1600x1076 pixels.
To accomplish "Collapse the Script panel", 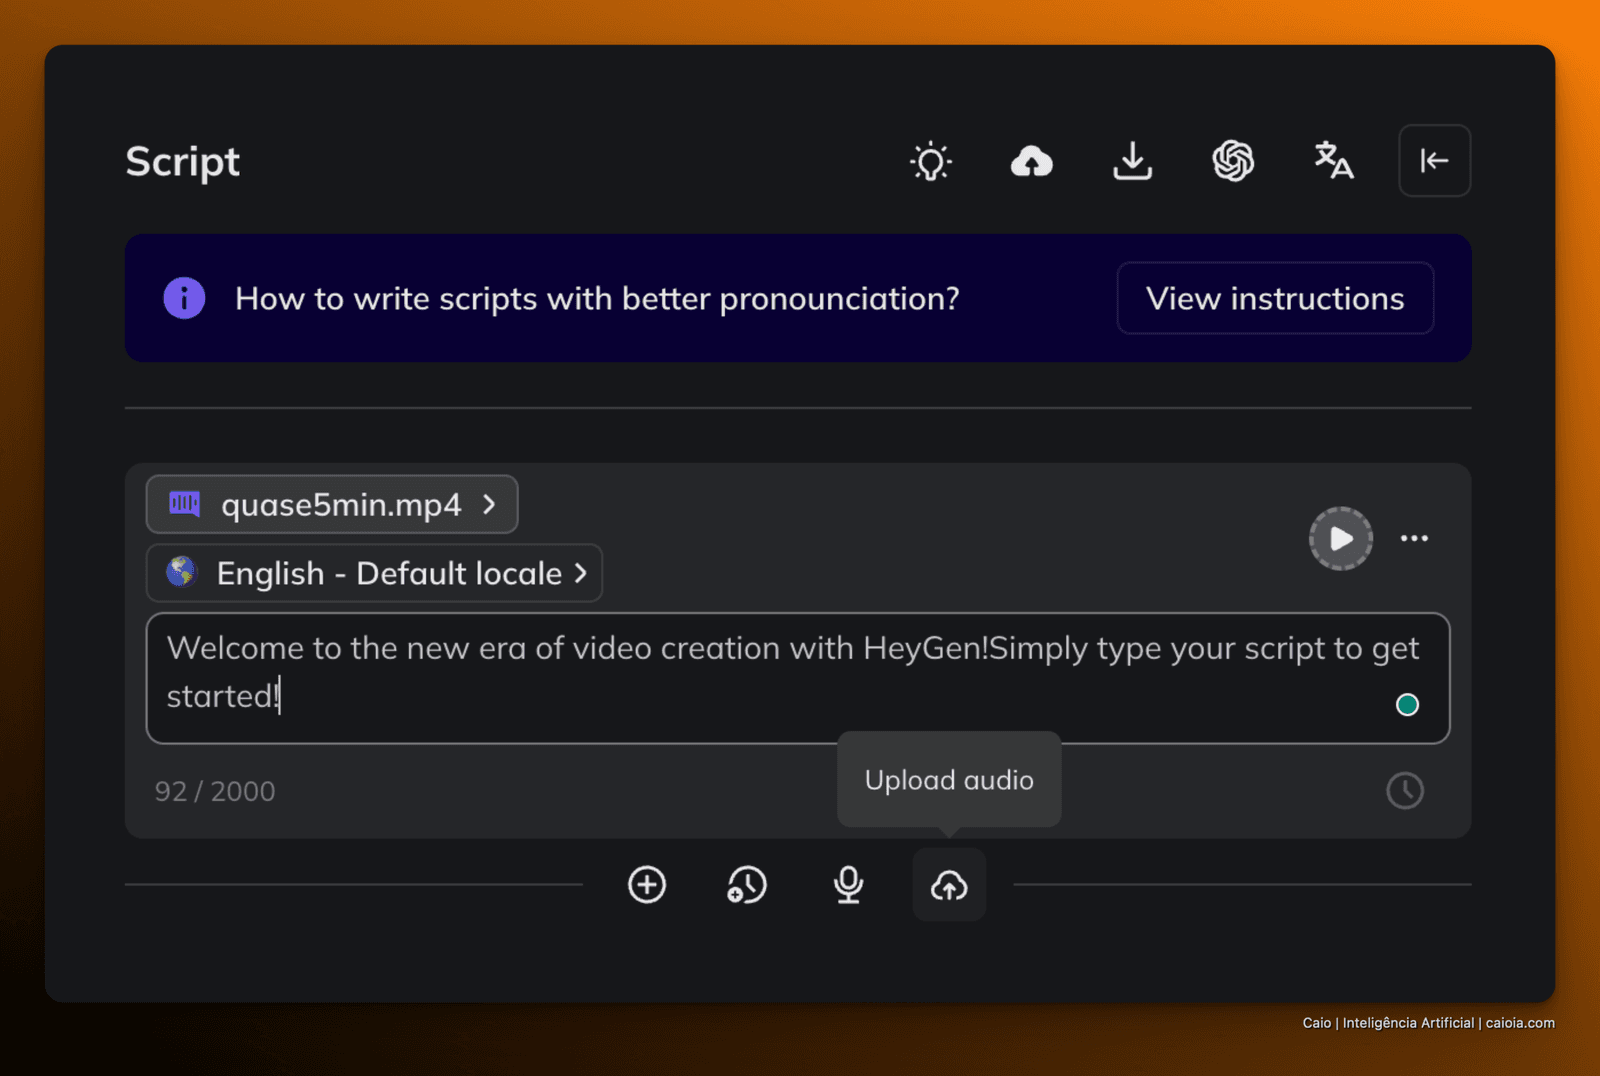I will pos(1434,161).
